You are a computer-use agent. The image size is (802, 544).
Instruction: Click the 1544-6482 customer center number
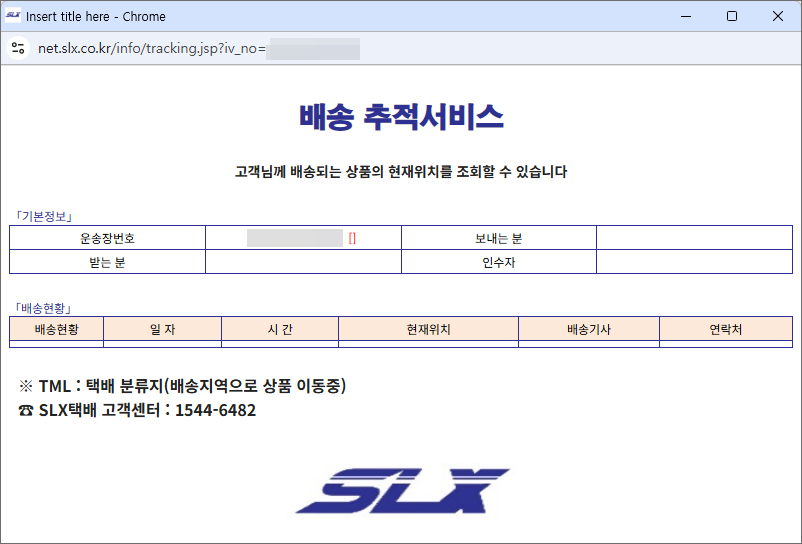(215, 410)
